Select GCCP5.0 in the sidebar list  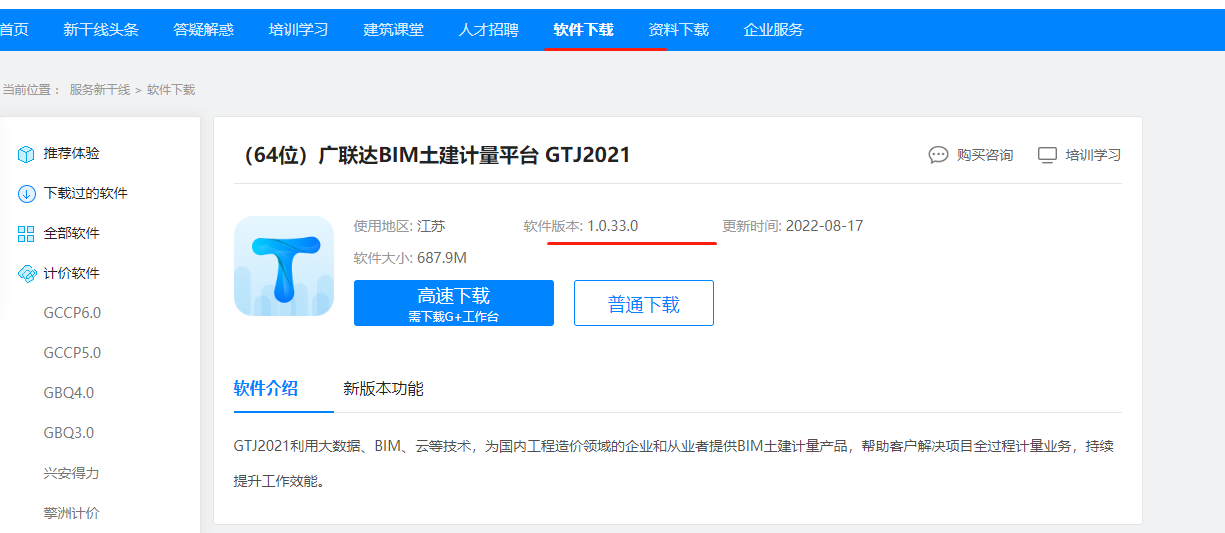(72, 353)
